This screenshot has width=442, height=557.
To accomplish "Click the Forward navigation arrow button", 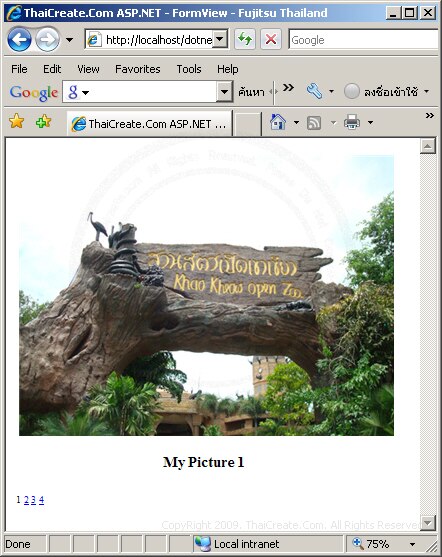I will [48, 39].
